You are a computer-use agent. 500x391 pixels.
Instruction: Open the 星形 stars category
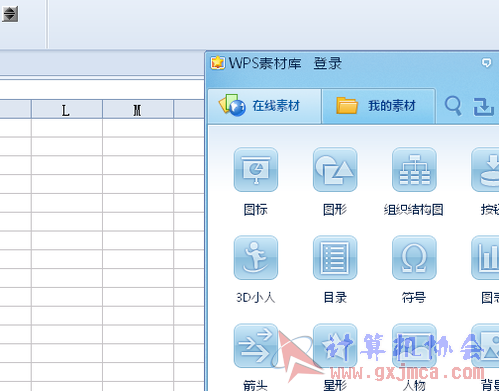pos(335,346)
